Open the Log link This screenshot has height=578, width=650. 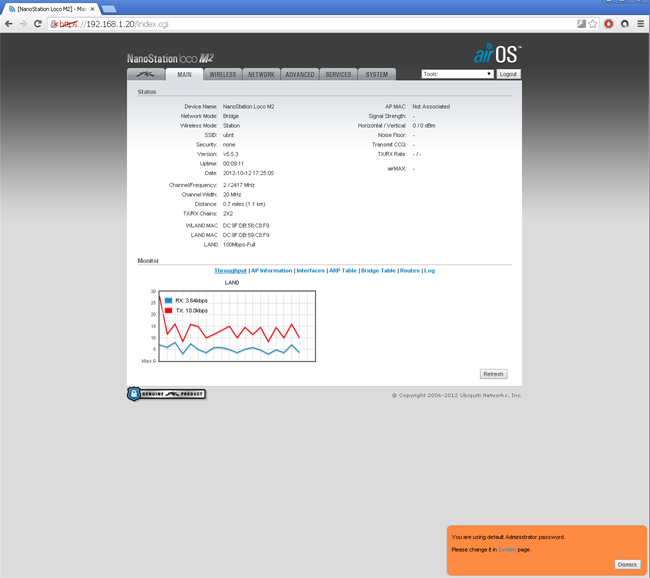click(429, 271)
